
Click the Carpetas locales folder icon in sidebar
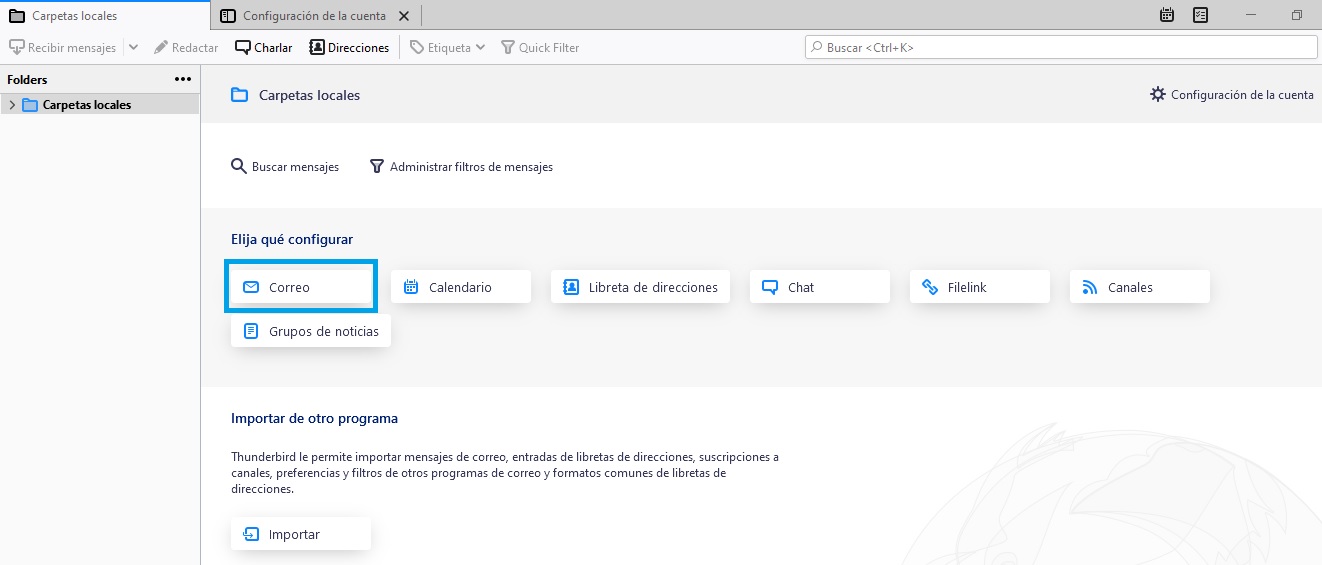point(30,104)
